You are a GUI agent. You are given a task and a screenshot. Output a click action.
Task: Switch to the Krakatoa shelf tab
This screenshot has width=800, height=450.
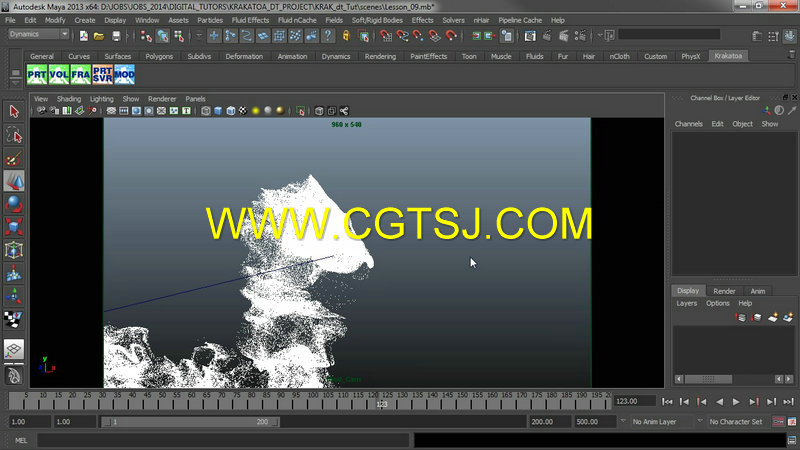point(728,56)
